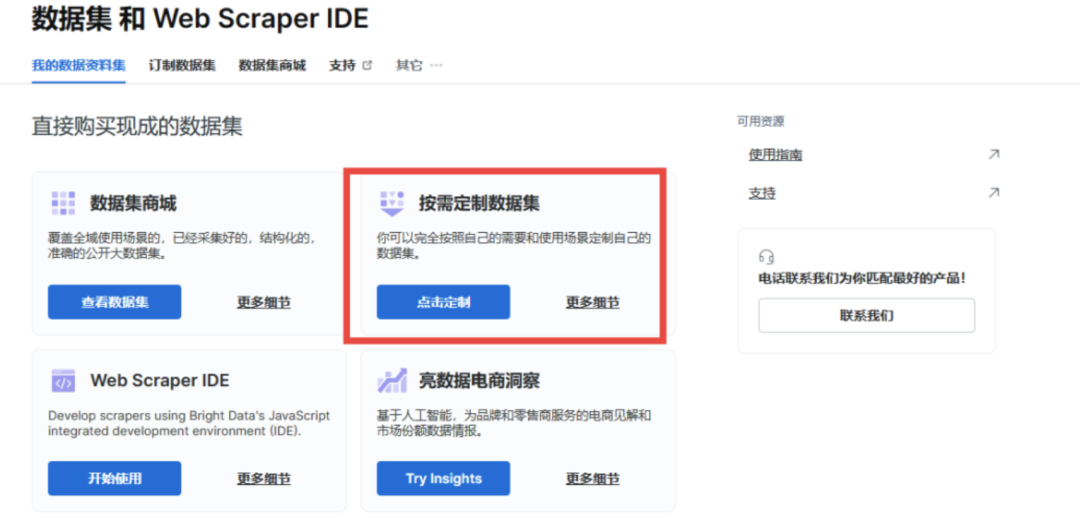Screen dimensions: 1080x521
Task: Click the 可用资源 label
Action: tap(760, 122)
